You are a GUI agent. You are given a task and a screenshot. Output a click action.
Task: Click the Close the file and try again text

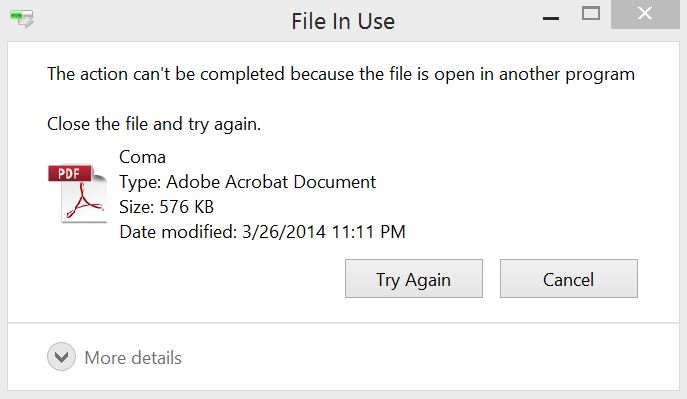pyautogui.click(x=154, y=124)
